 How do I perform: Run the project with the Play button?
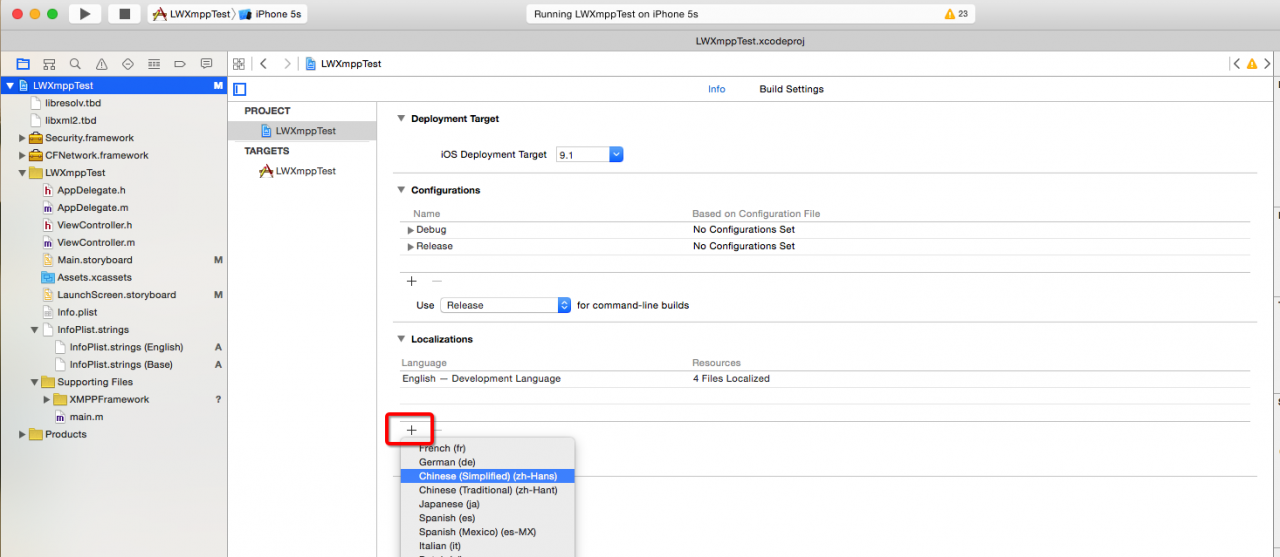coord(85,14)
